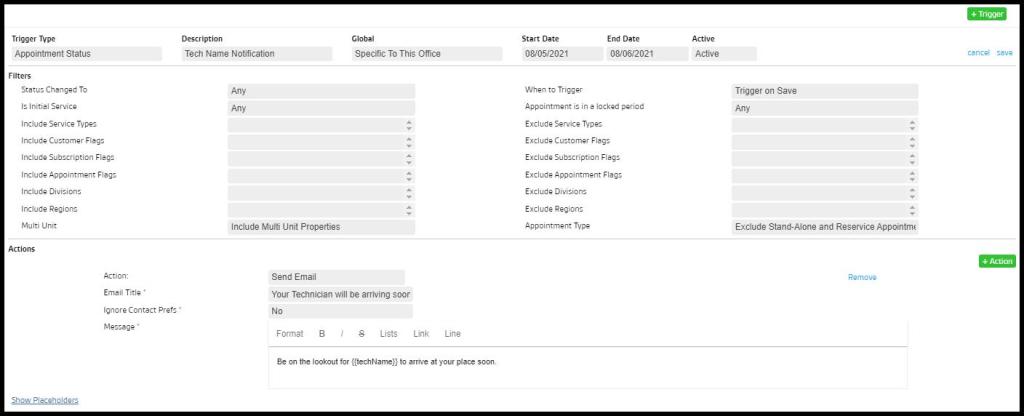Change the Active status dropdown
The image size is (1024, 416).
724,54
